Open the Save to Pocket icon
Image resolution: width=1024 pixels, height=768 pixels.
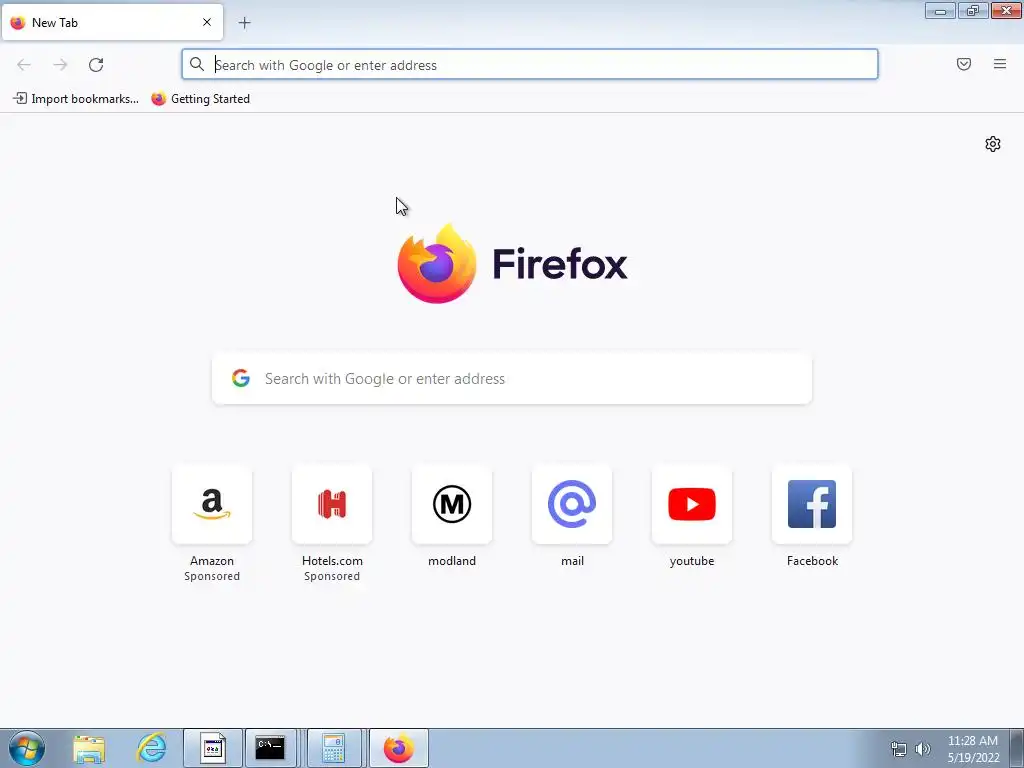click(x=964, y=64)
